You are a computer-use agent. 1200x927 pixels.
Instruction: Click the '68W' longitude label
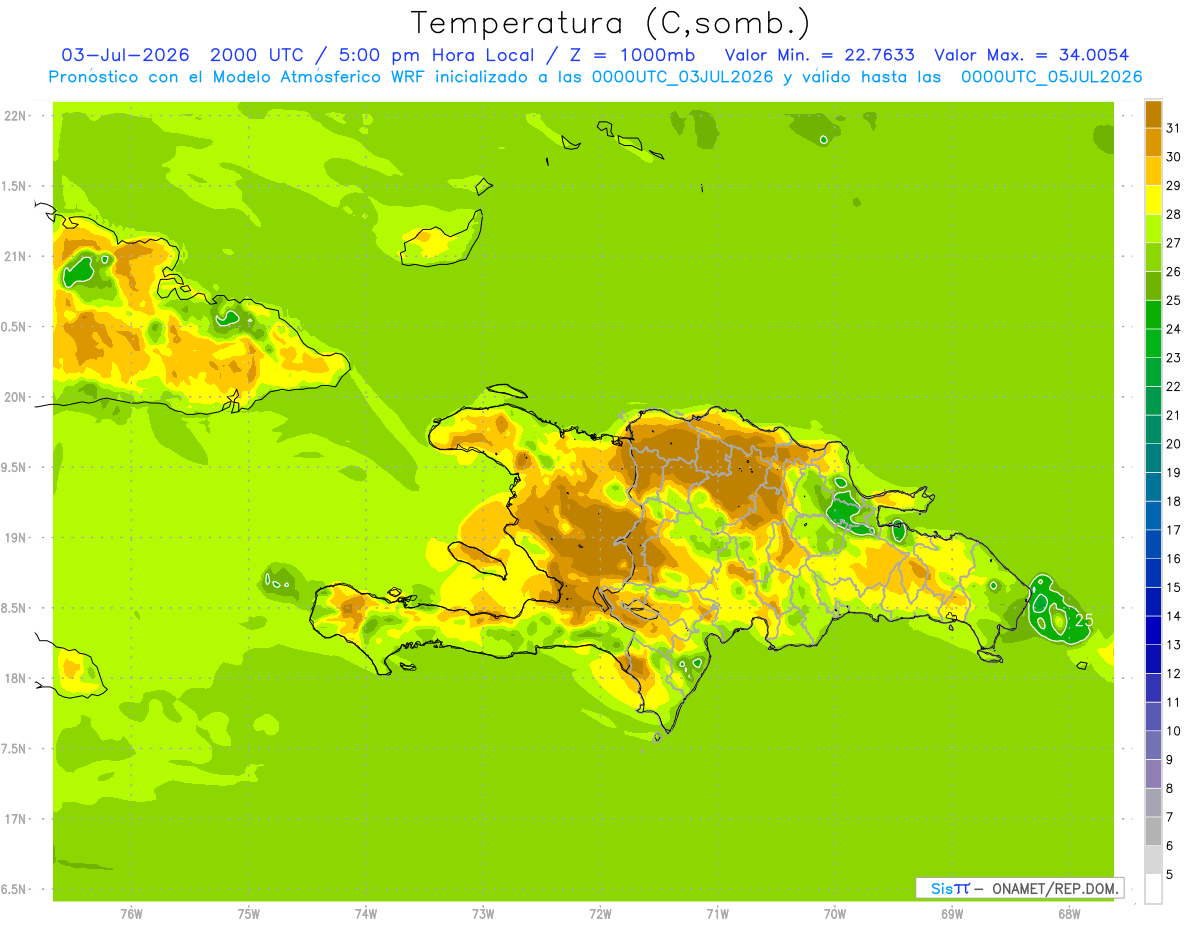coord(1068,913)
